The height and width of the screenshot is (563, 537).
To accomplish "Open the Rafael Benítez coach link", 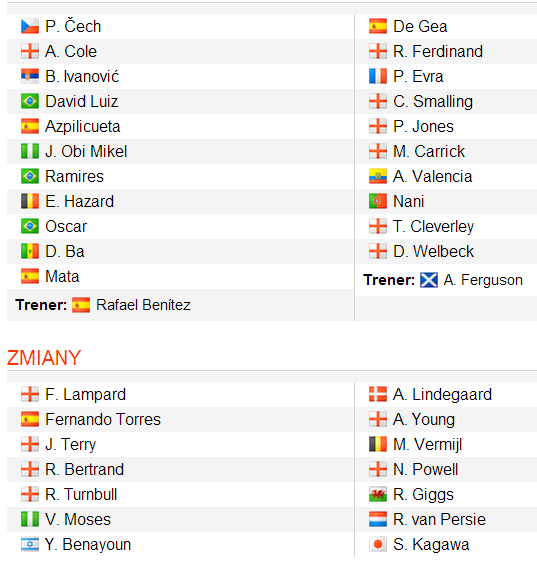I will point(143,305).
